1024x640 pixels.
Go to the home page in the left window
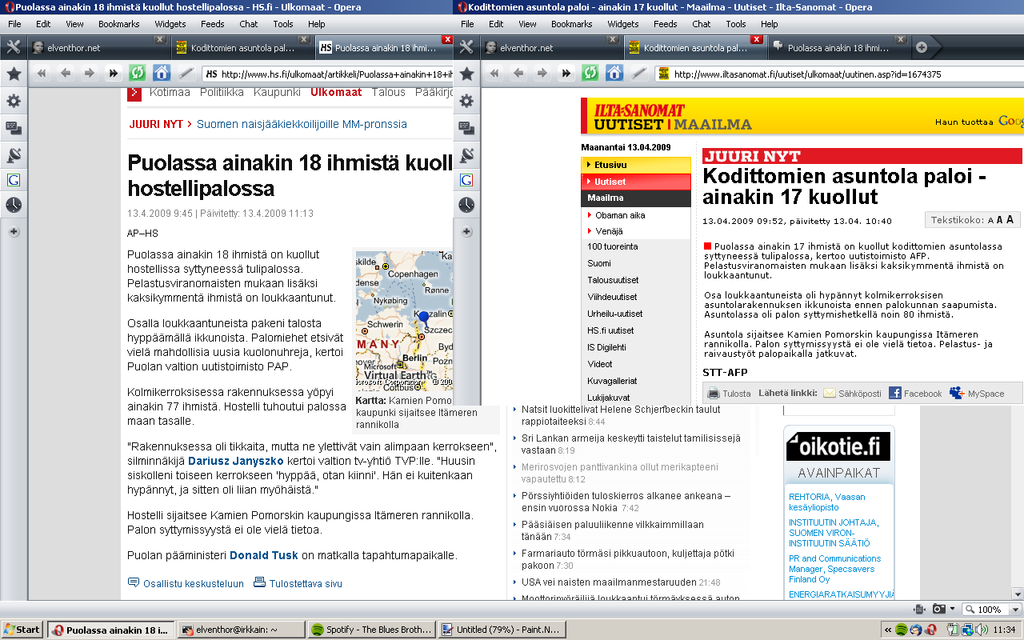(x=161, y=73)
